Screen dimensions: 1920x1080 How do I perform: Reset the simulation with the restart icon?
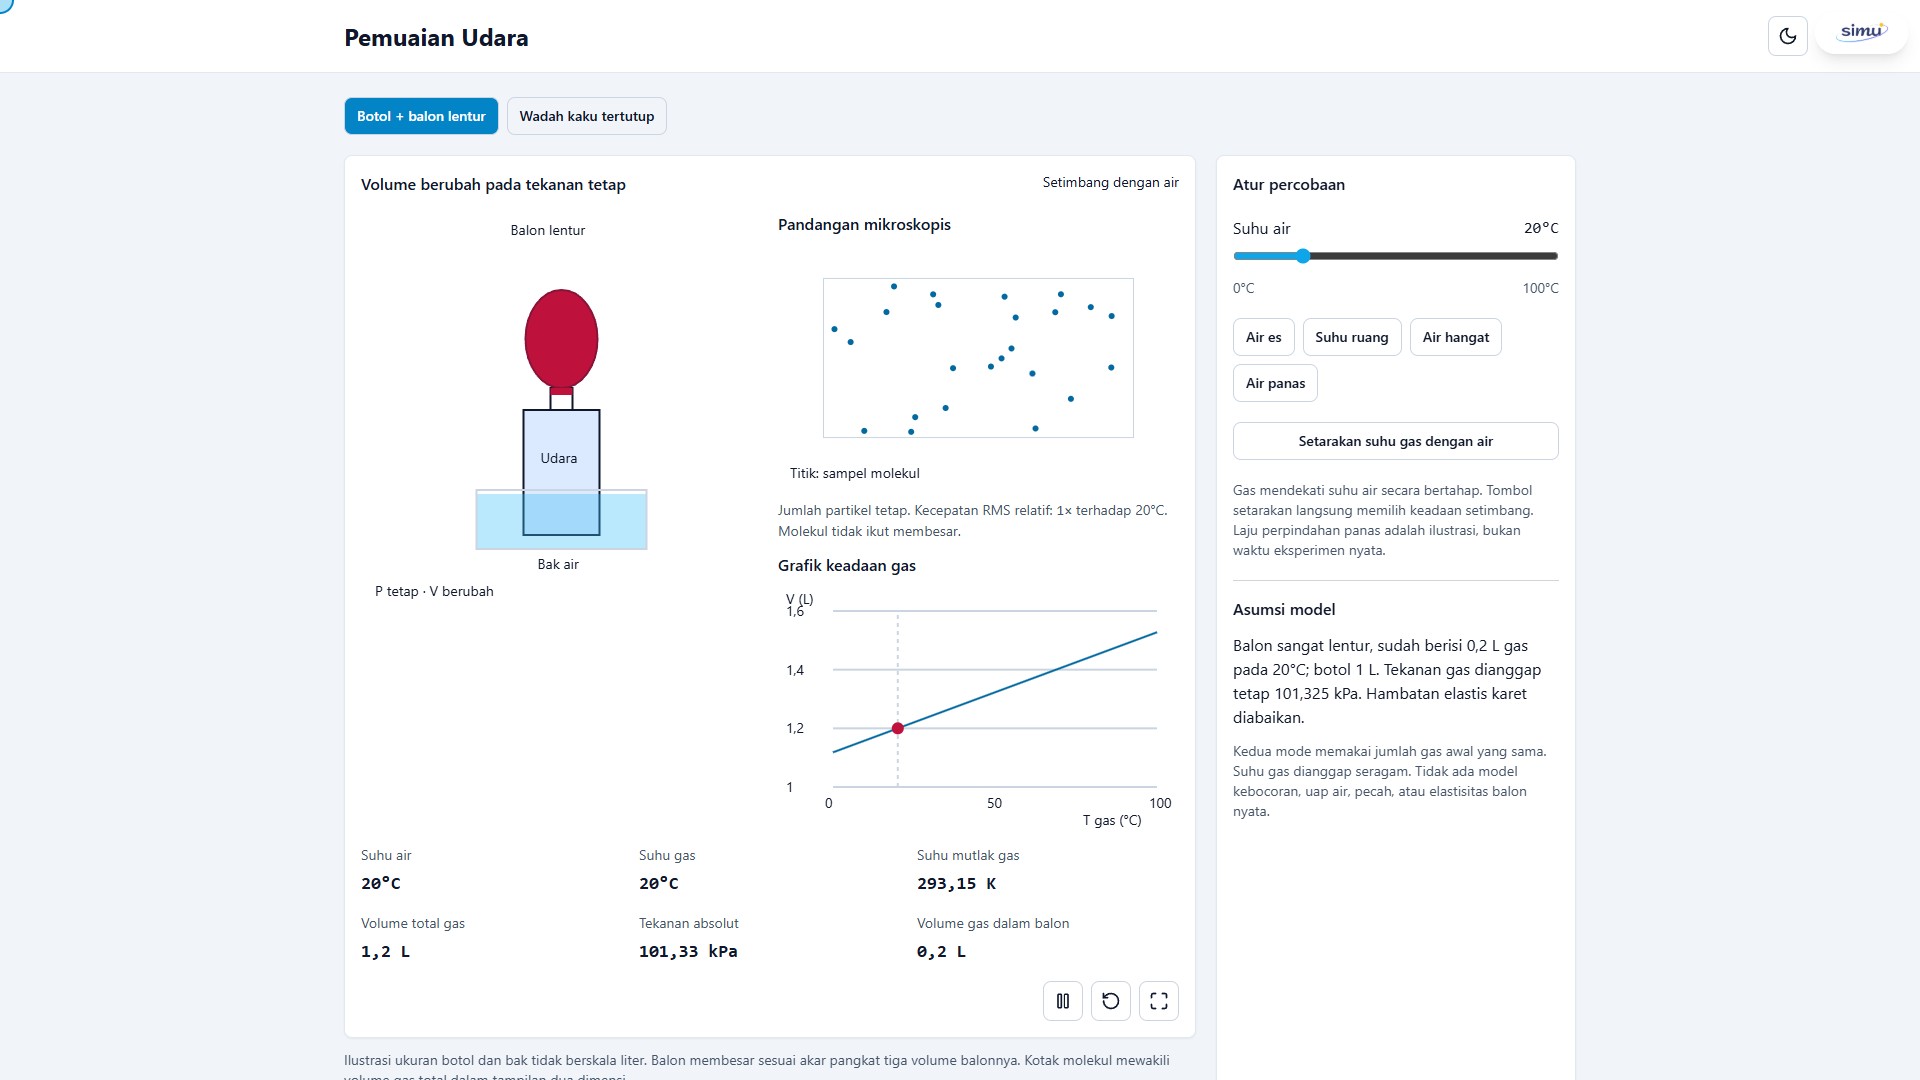pyautogui.click(x=1110, y=1001)
